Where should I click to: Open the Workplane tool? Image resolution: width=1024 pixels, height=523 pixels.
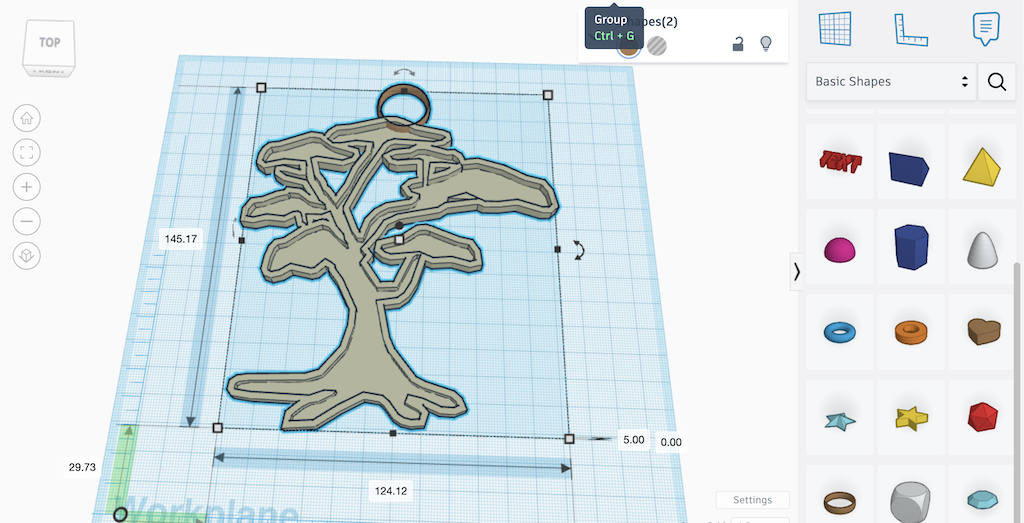(x=835, y=28)
